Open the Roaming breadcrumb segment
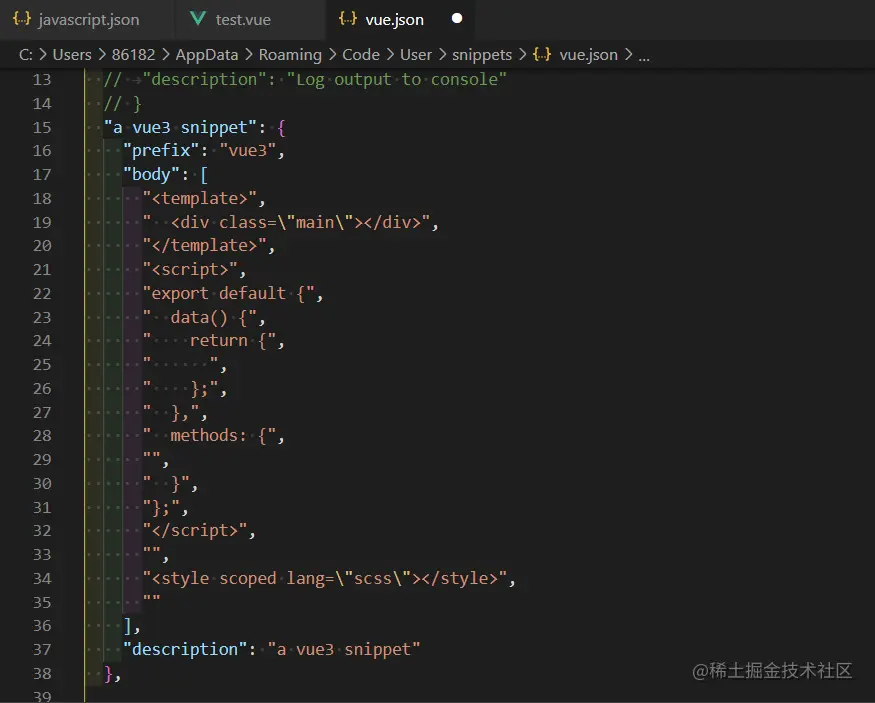 (x=290, y=55)
